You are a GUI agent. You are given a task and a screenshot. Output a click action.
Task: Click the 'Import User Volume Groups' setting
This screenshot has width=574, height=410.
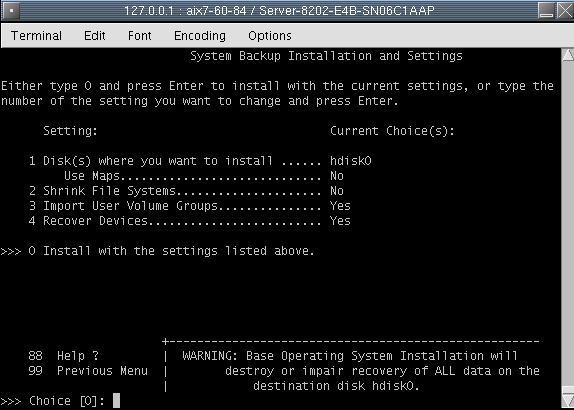190,206
